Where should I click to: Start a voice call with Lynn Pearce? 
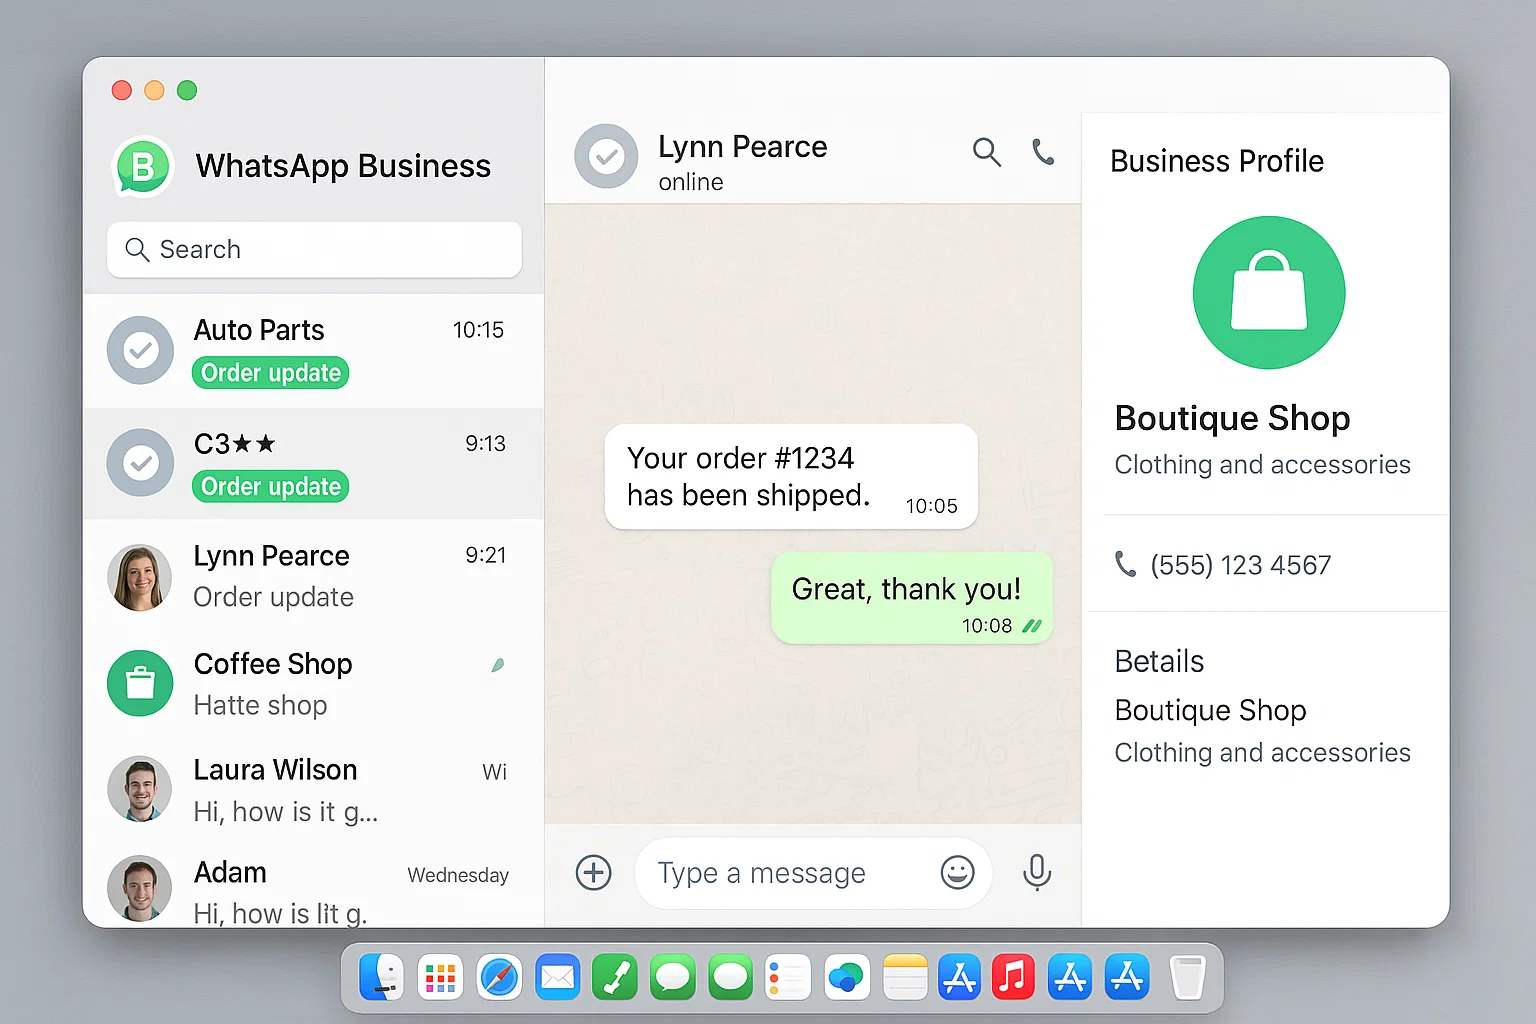coord(1043,151)
